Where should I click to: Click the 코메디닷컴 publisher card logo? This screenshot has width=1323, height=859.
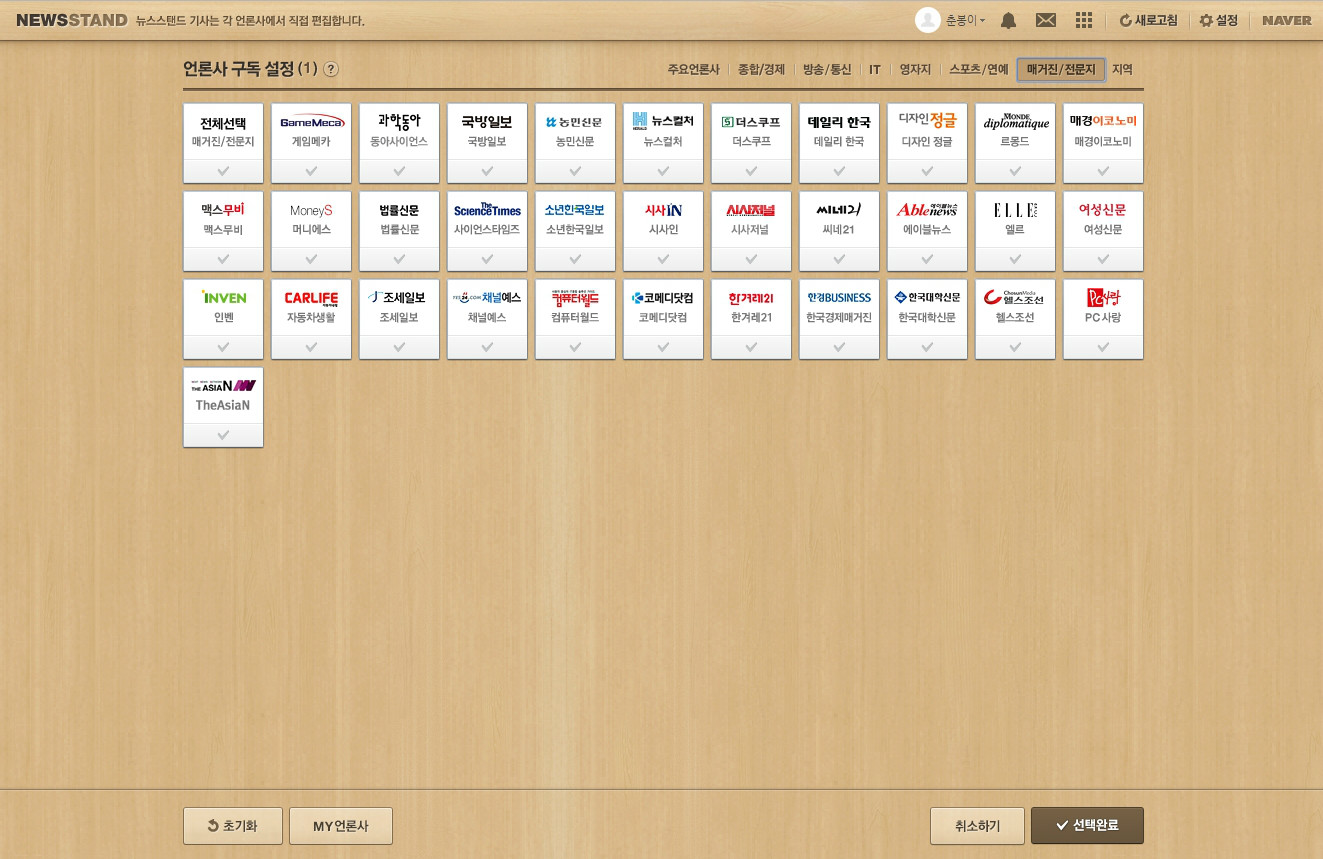pos(663,298)
